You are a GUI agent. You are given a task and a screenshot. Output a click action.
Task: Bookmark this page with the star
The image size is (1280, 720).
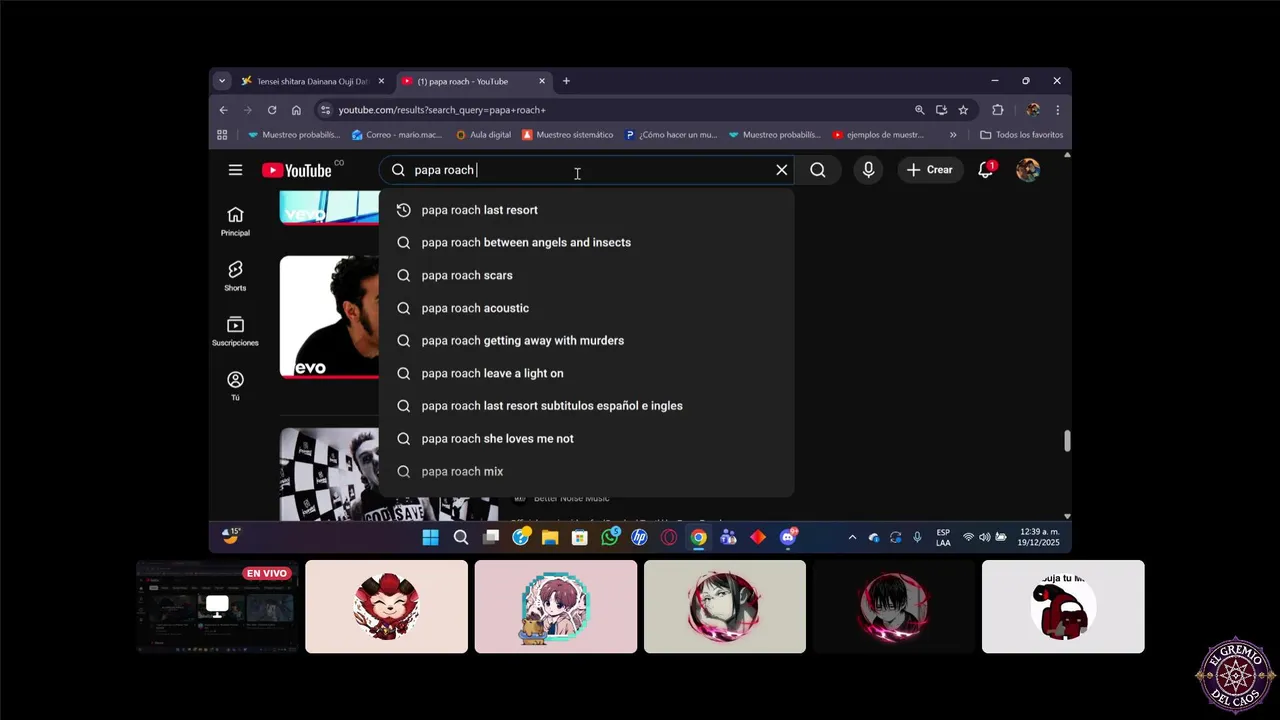pos(963,110)
